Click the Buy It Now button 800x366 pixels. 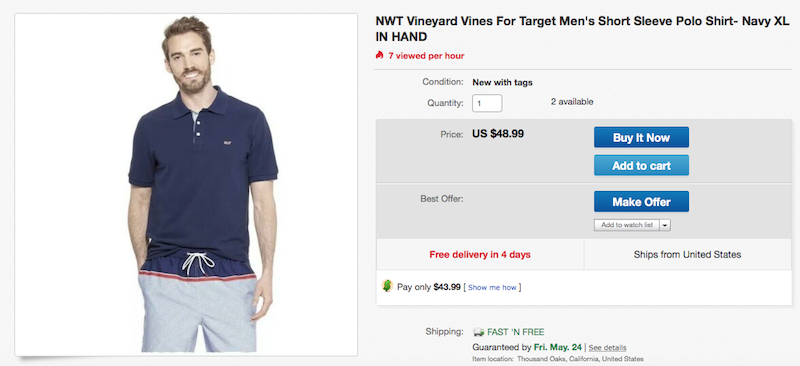[x=641, y=137]
